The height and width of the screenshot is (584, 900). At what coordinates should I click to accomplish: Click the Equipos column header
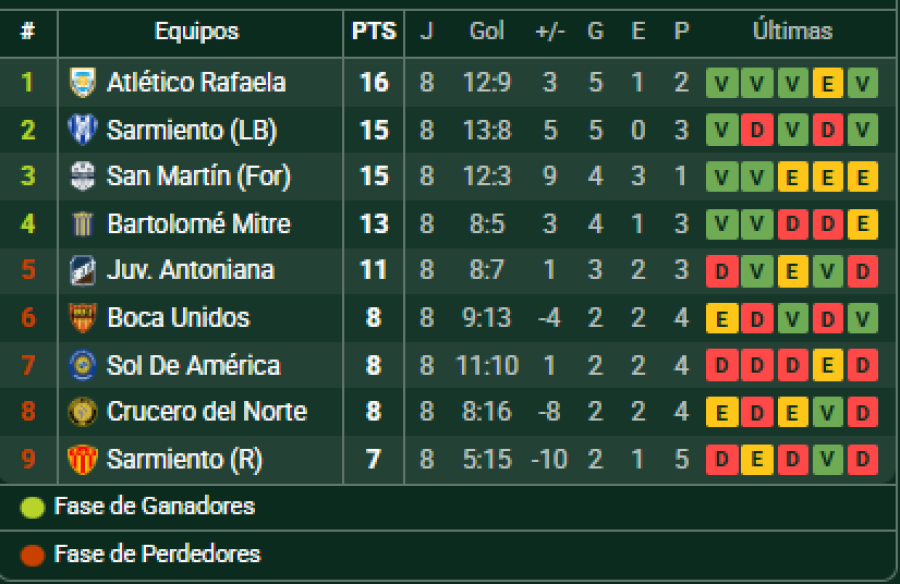click(x=197, y=32)
